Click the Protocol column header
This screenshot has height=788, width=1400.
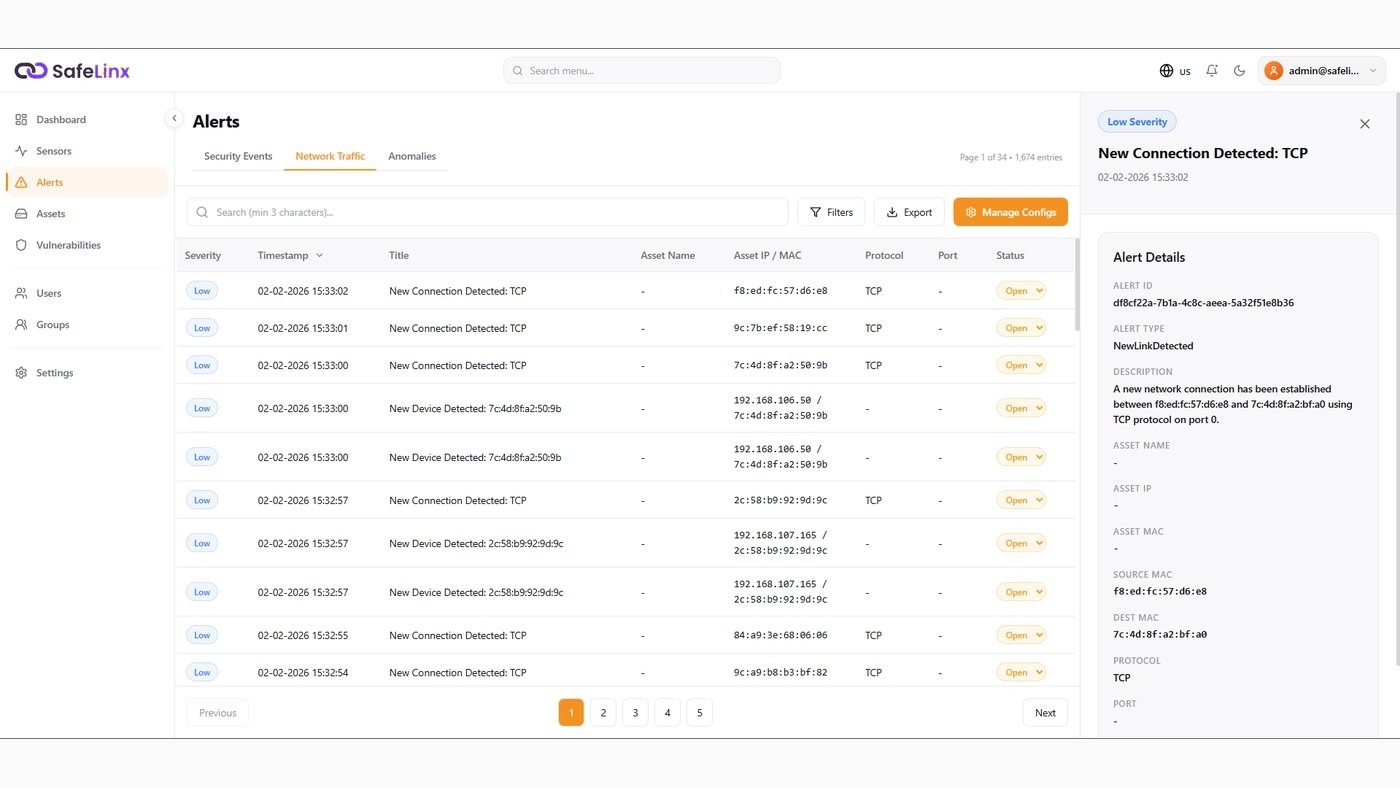click(884, 255)
